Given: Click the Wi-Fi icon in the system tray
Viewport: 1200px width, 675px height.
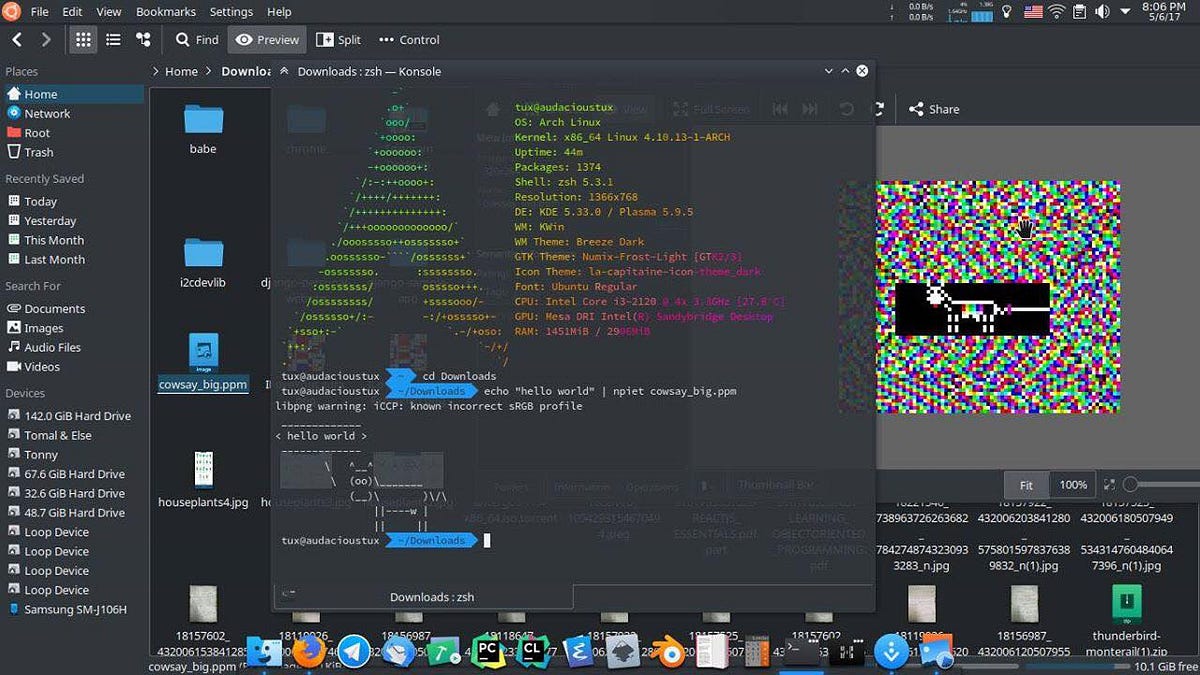Looking at the screenshot, I should tap(1056, 12).
